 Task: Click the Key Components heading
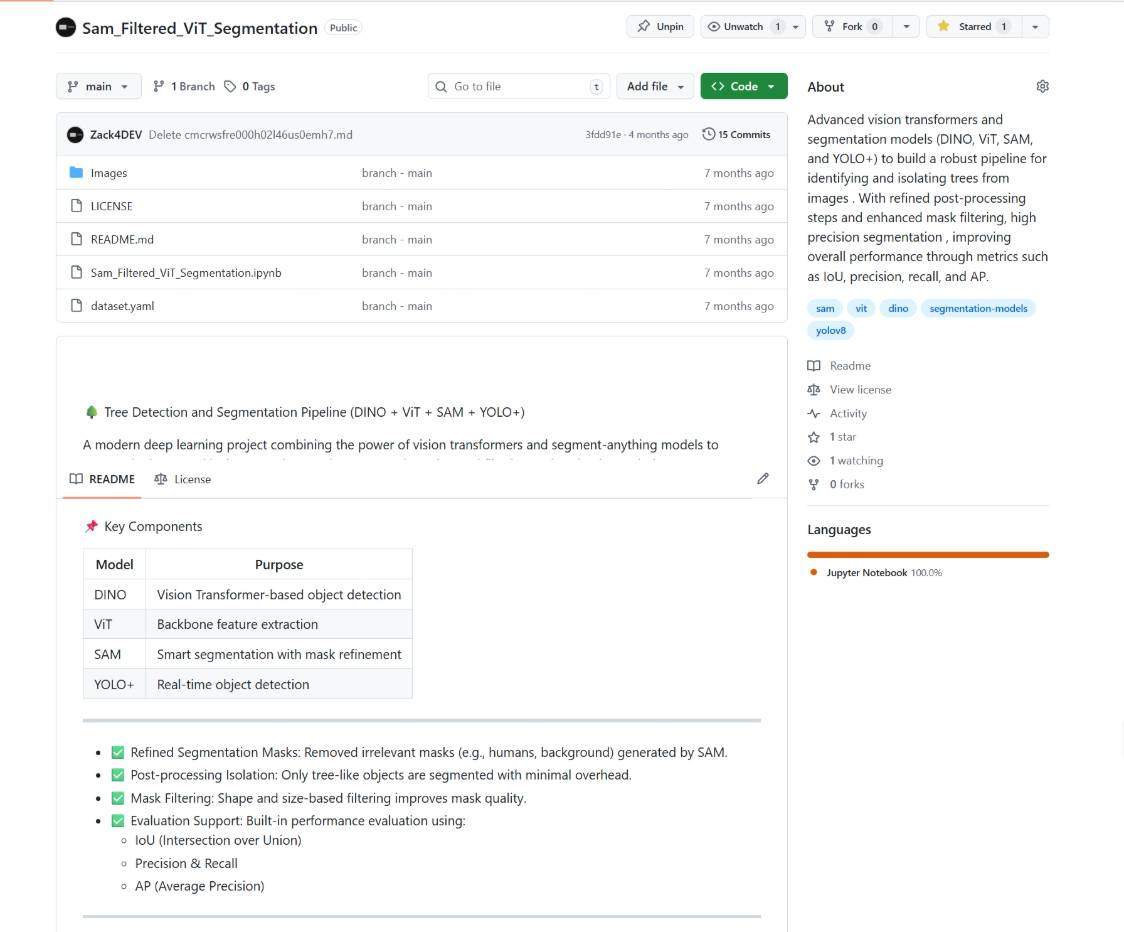pos(143,526)
